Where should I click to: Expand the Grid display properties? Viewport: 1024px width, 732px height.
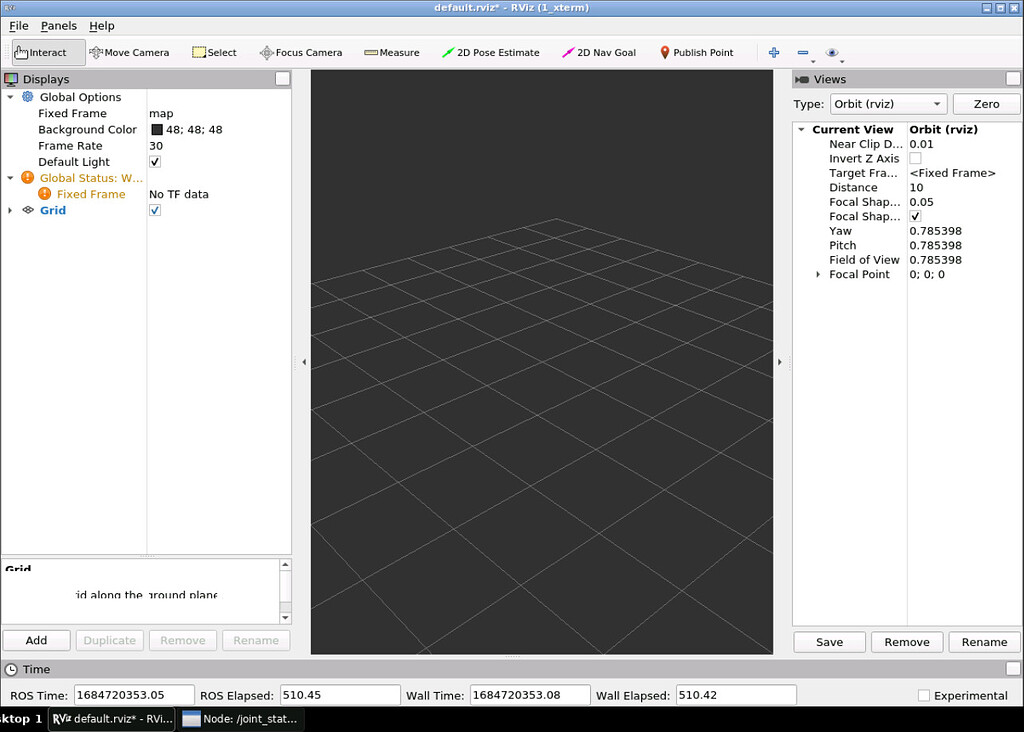click(9, 210)
